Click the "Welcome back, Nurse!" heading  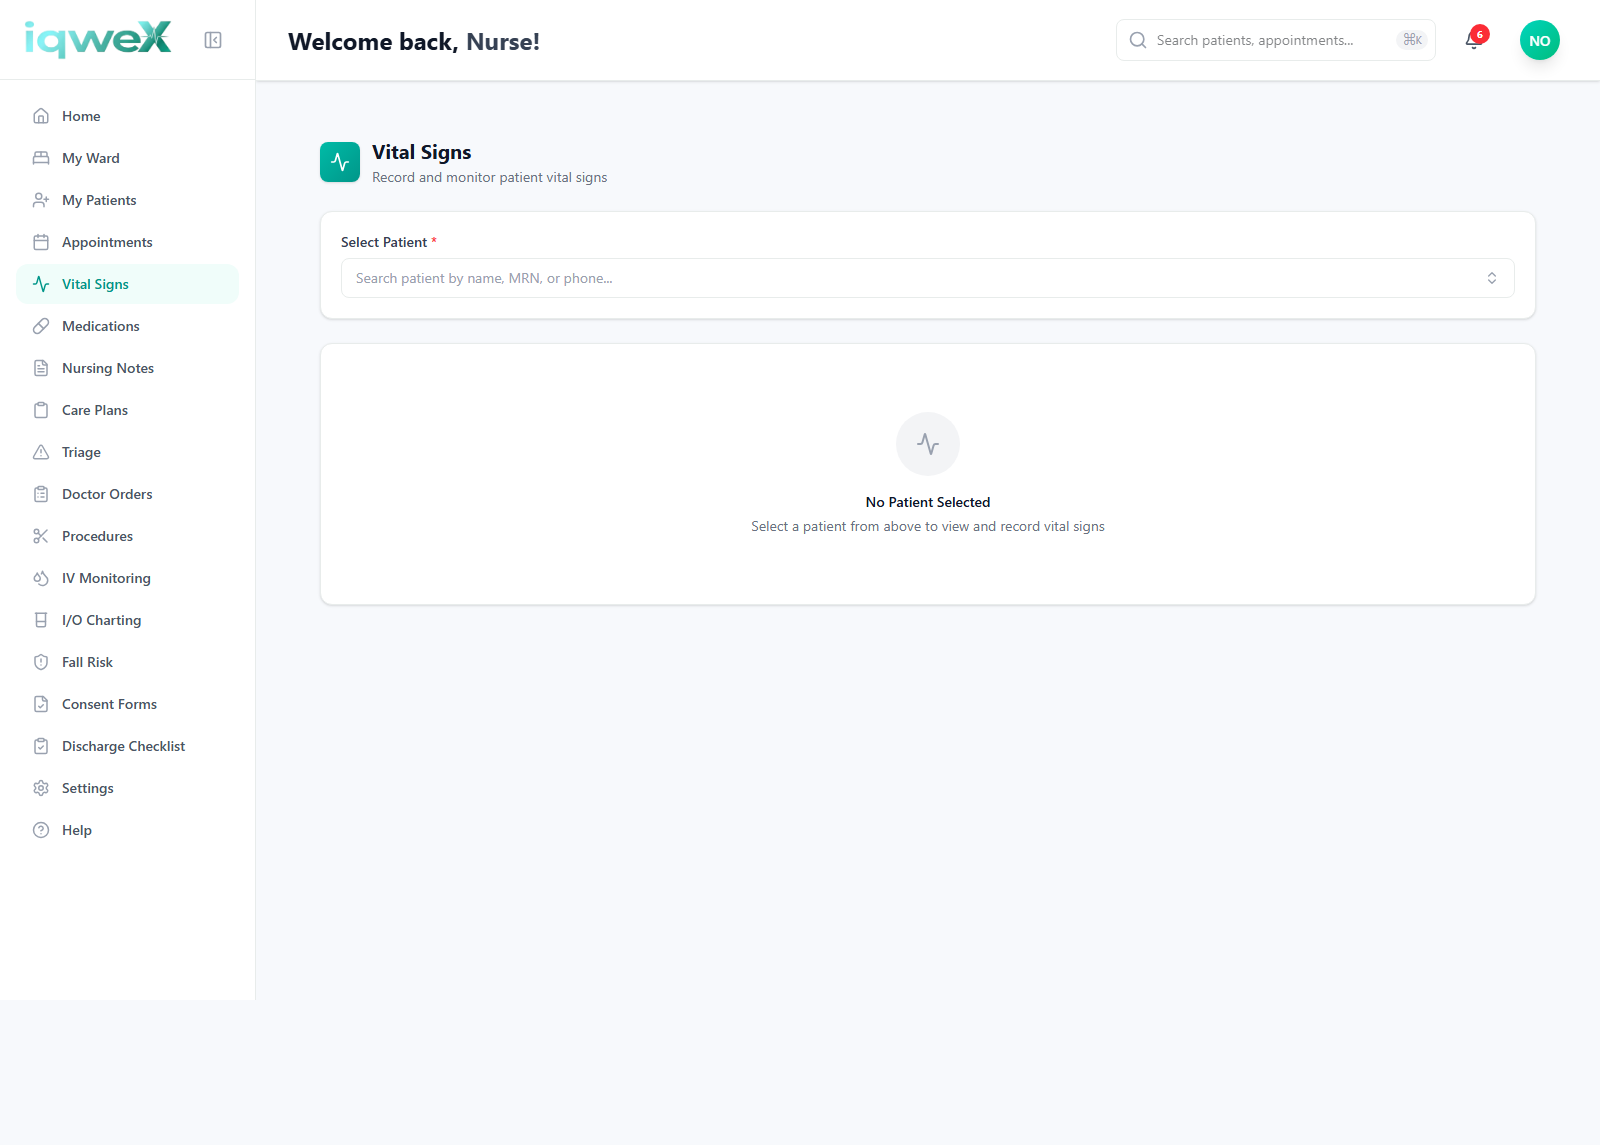point(414,41)
